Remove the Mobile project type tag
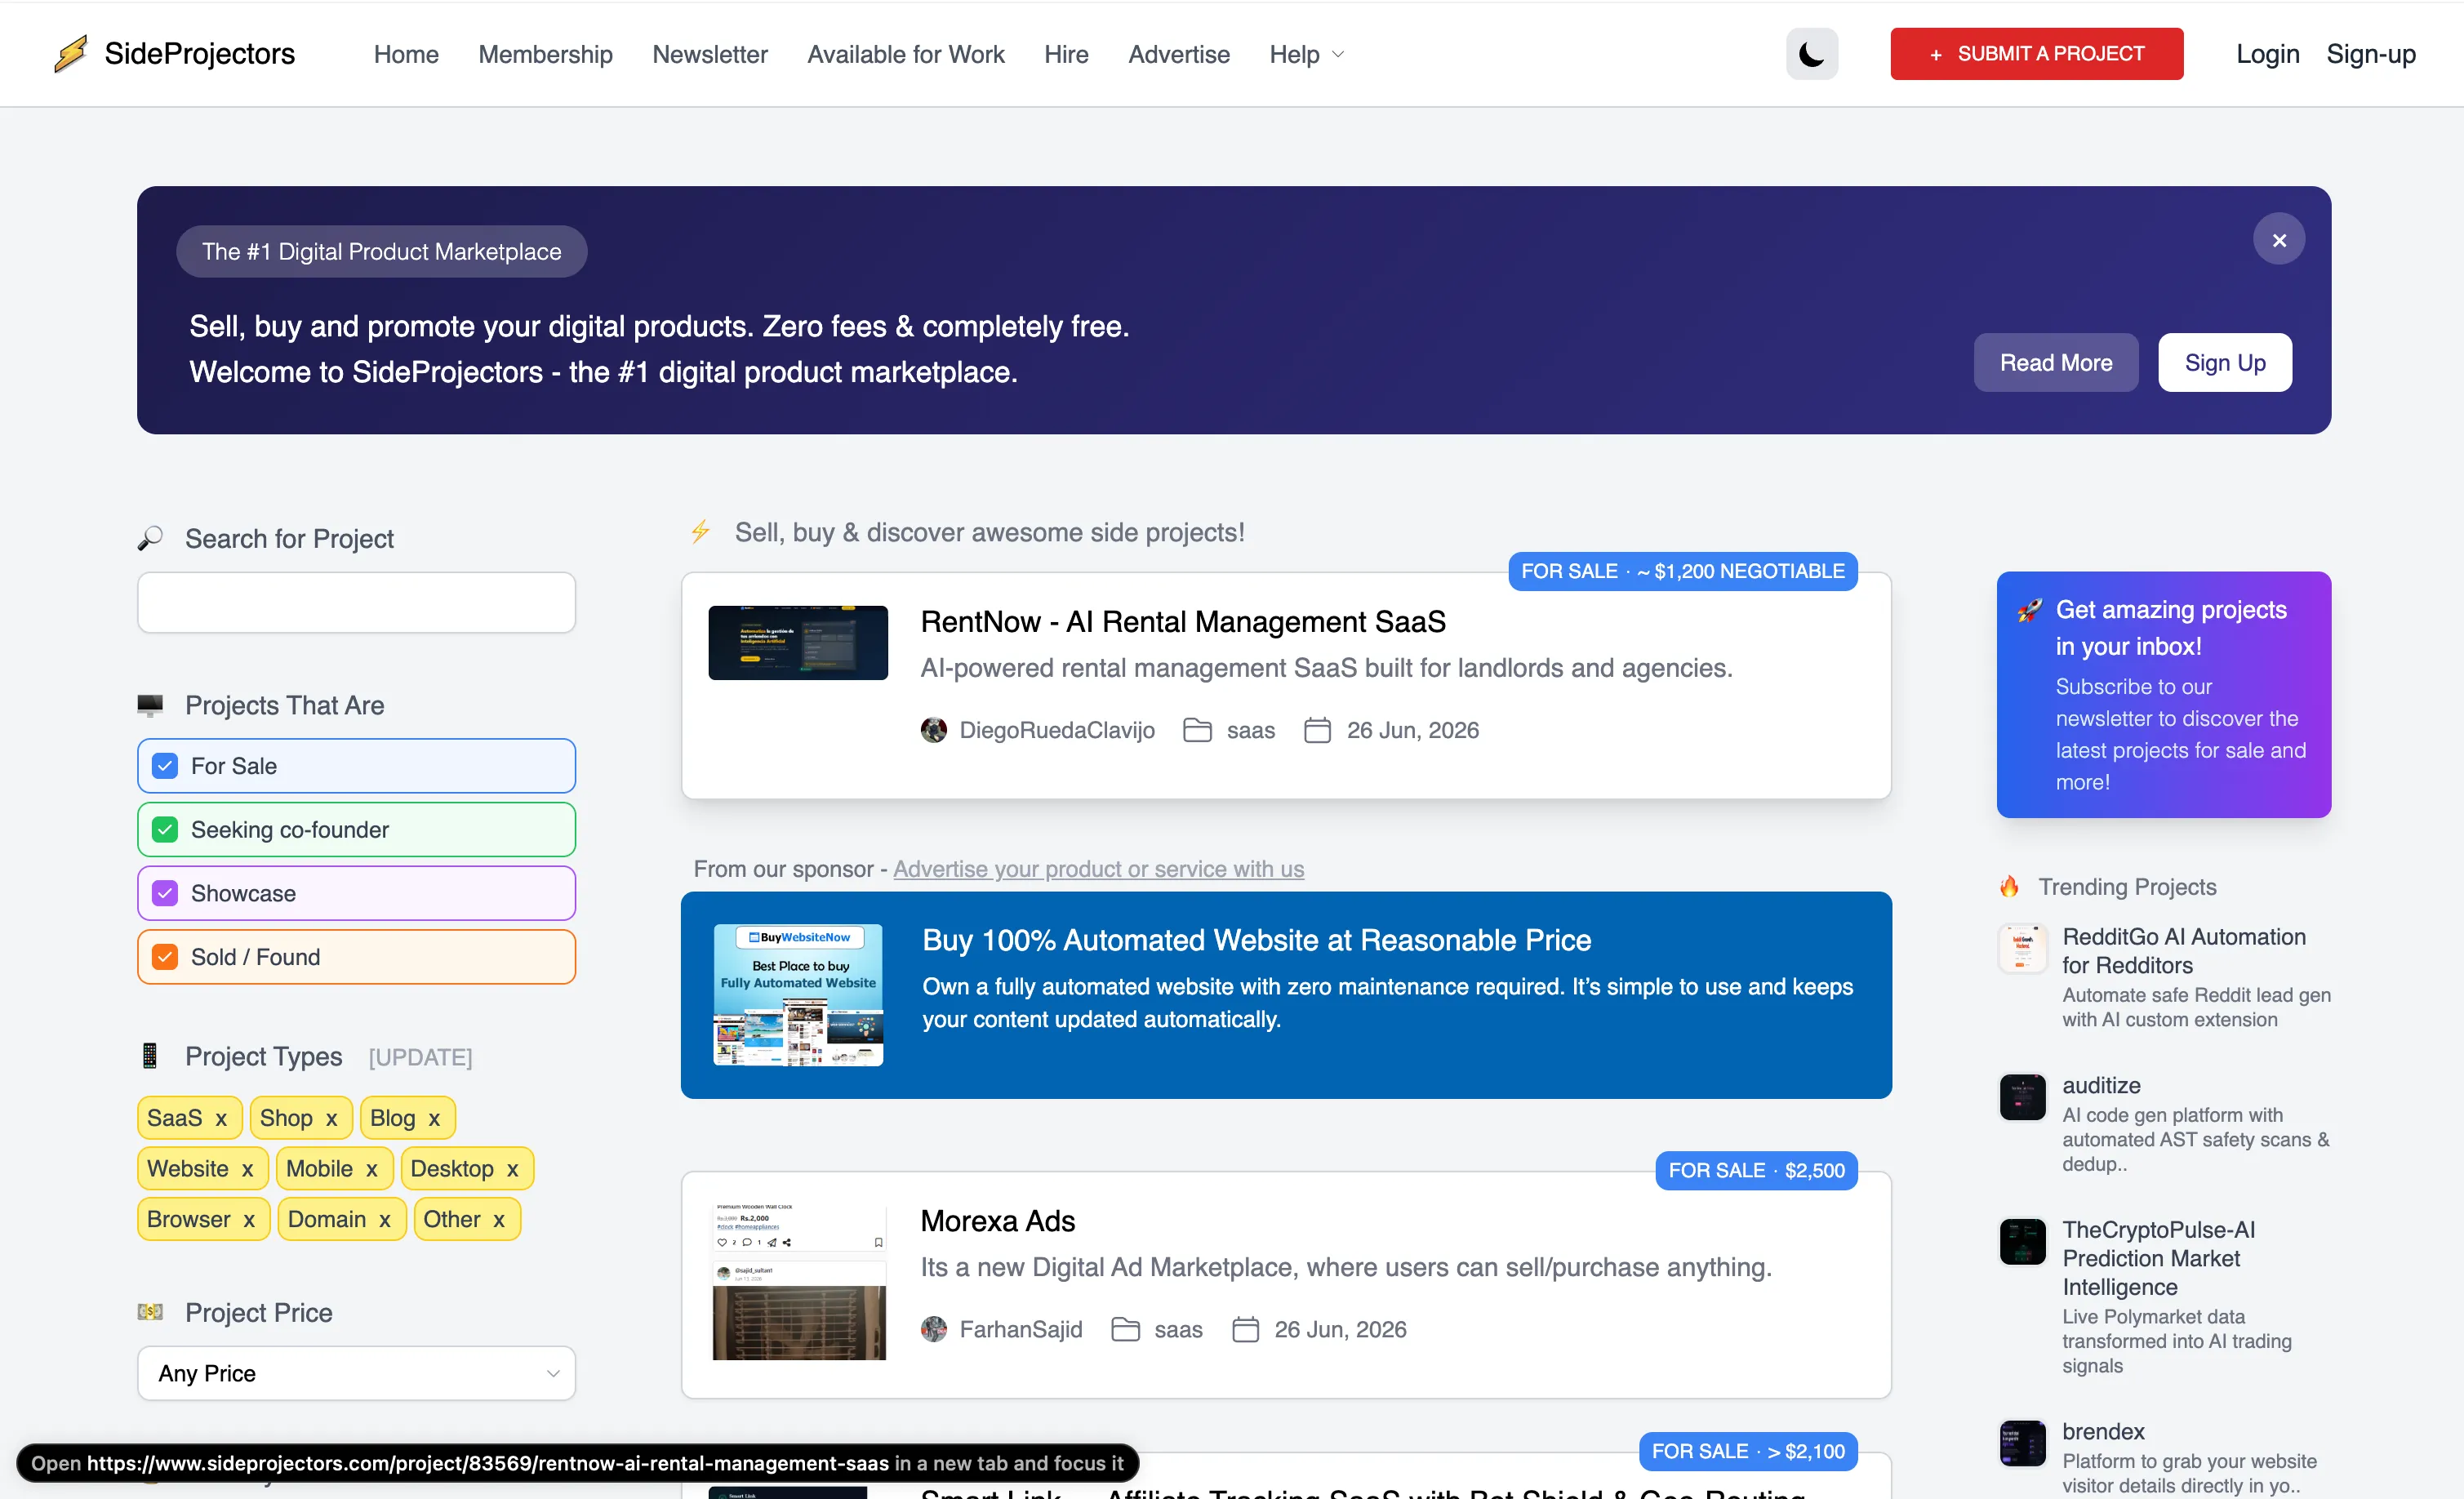This screenshot has width=2464, height=1499. pos(371,1169)
